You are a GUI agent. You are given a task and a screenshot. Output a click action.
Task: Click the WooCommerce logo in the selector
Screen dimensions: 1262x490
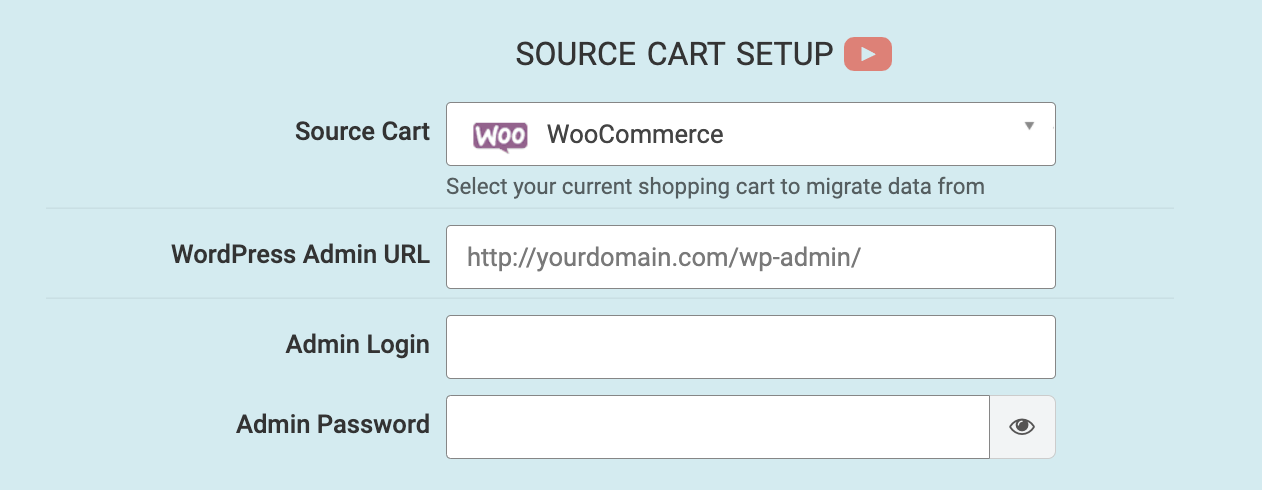(x=500, y=135)
